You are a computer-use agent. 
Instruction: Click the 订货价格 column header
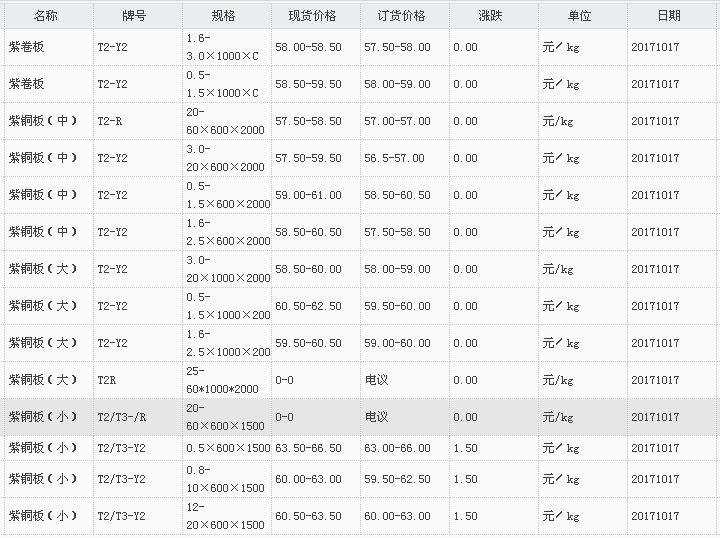[x=401, y=16]
